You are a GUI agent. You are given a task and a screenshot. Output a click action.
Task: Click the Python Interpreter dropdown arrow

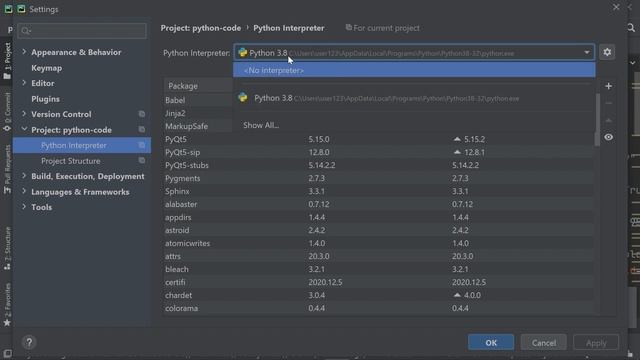pyautogui.click(x=587, y=52)
